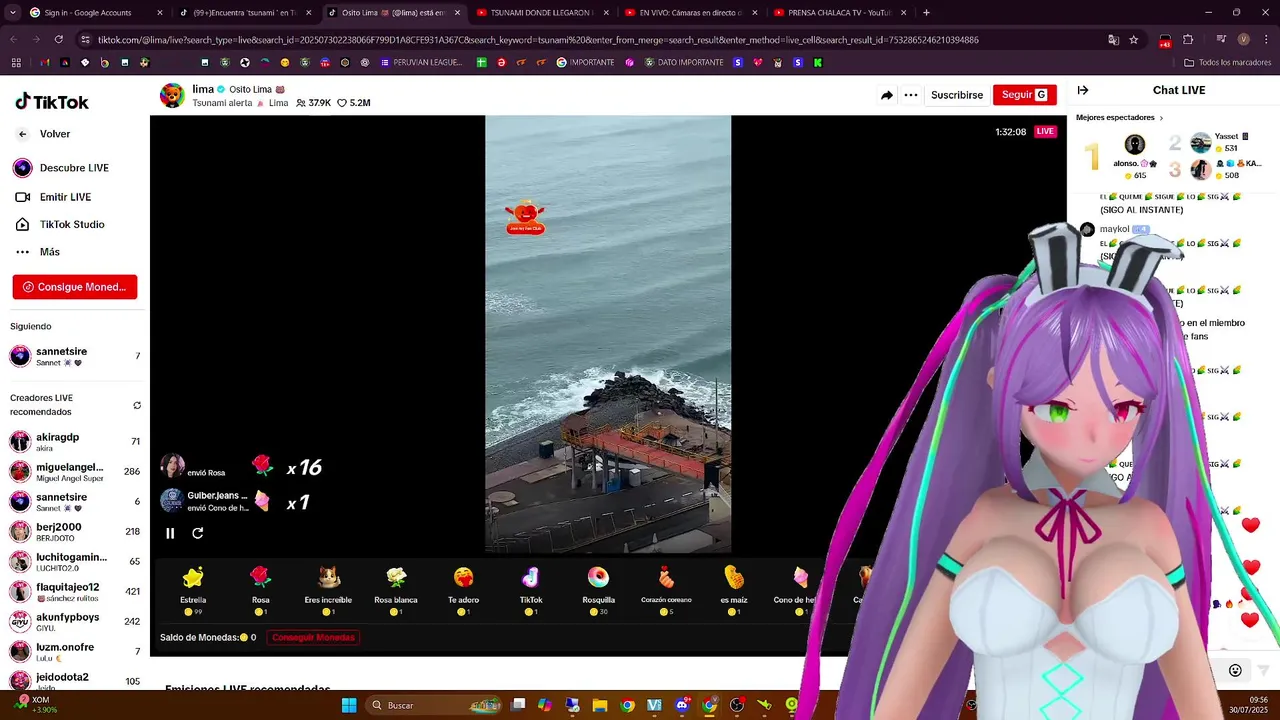
Task: Pause the live stream video
Action: point(170,533)
